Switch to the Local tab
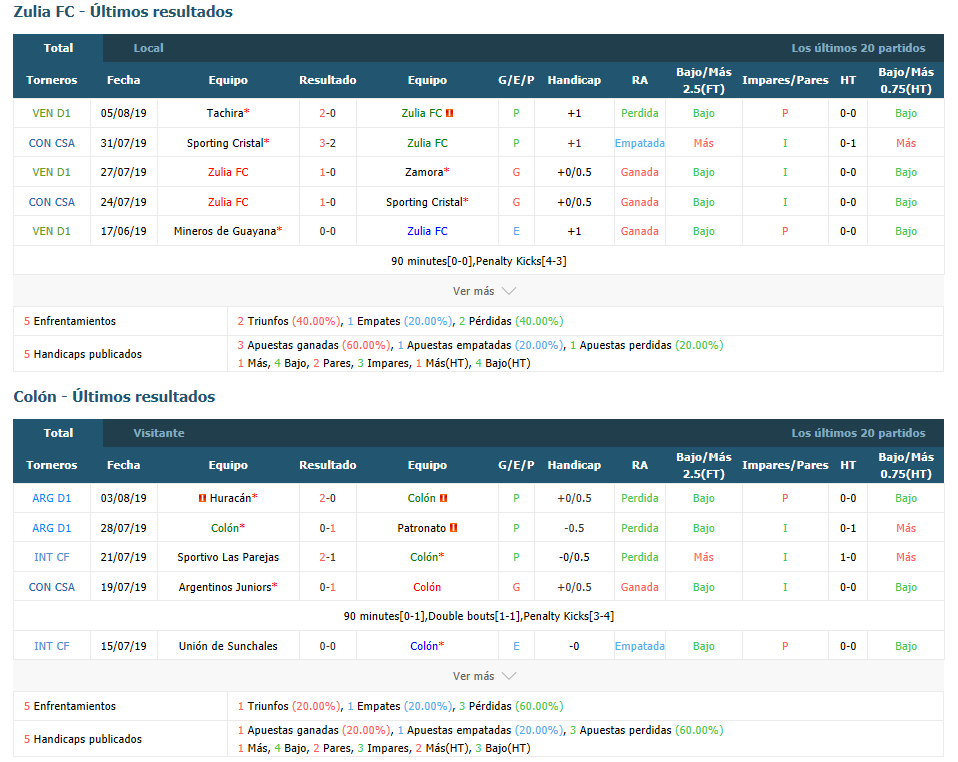Image resolution: width=958 pixels, height=762 pixels. (148, 48)
